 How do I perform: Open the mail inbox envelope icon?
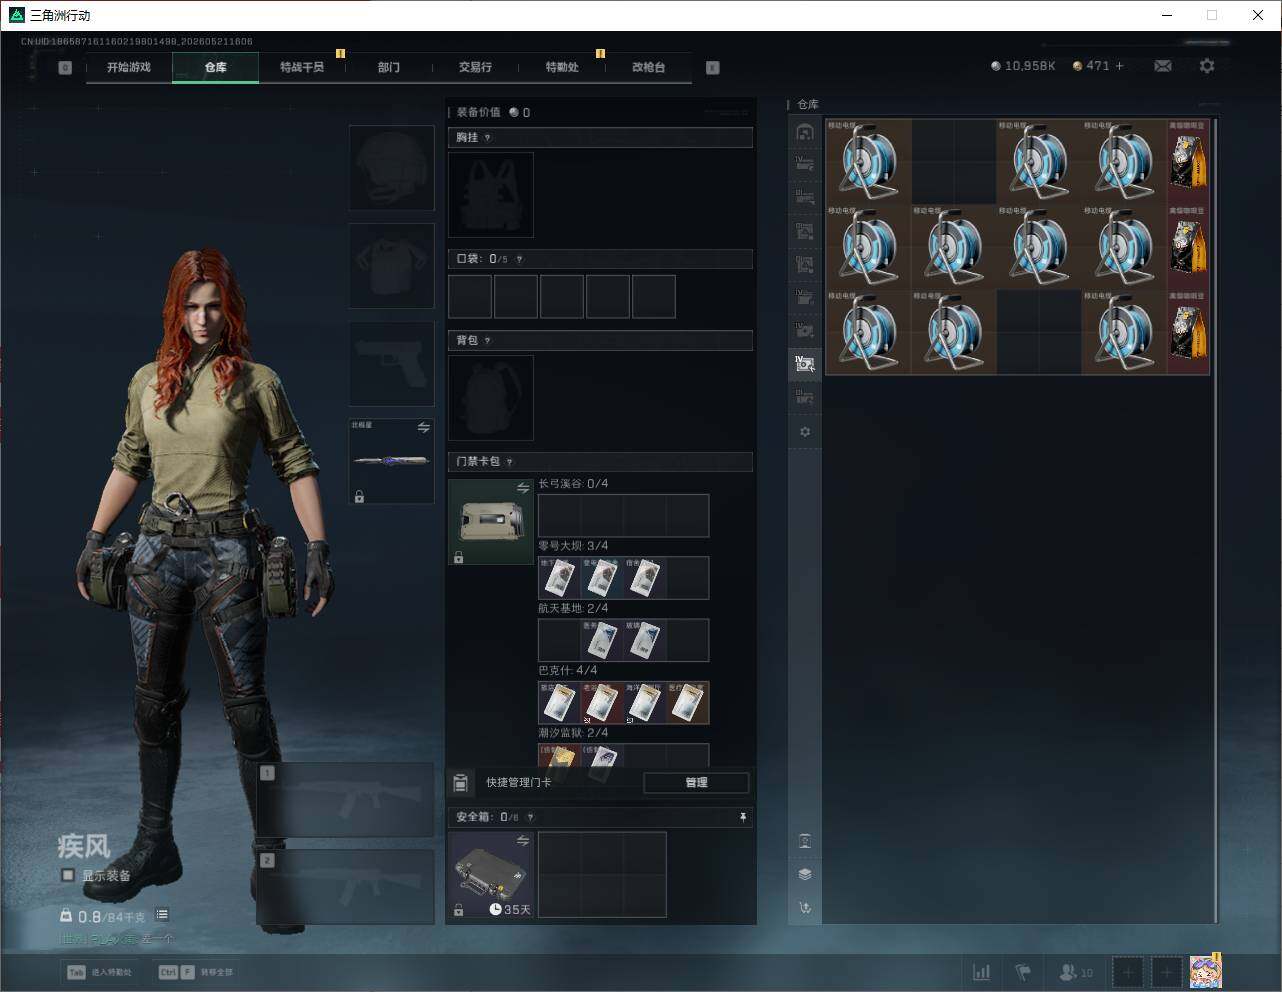(x=1163, y=66)
